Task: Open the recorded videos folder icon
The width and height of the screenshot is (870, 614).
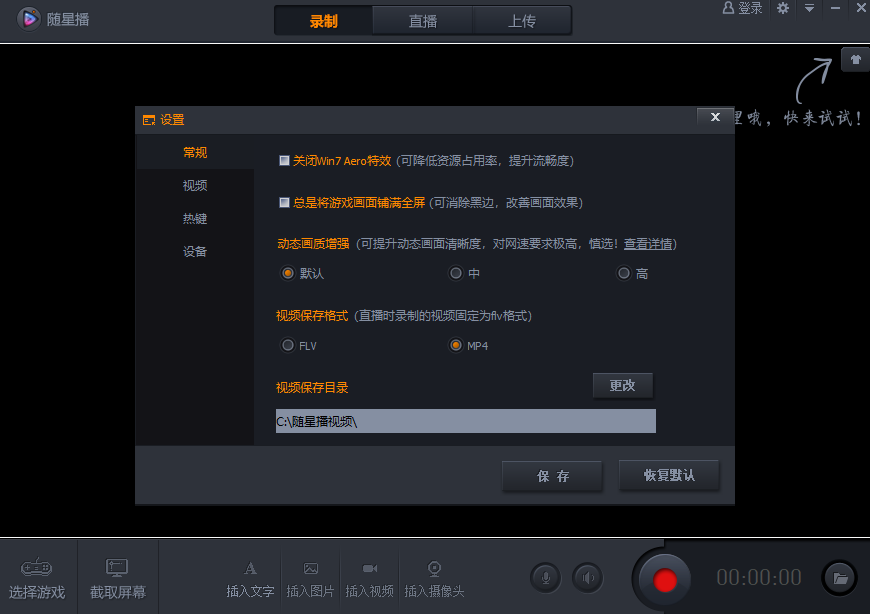Action: point(839,579)
